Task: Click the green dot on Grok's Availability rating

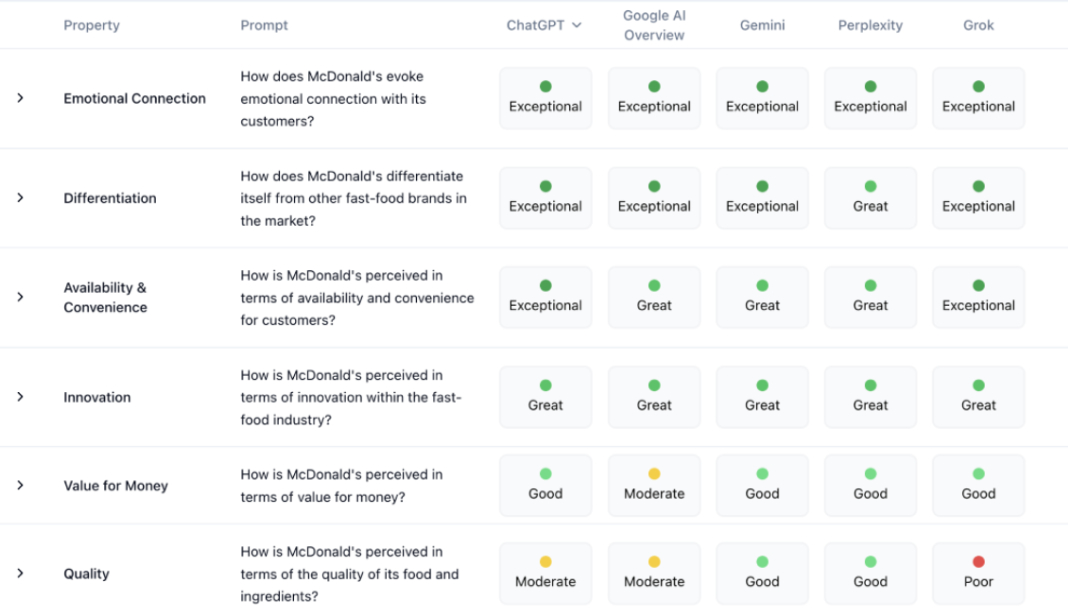Action: (978, 287)
